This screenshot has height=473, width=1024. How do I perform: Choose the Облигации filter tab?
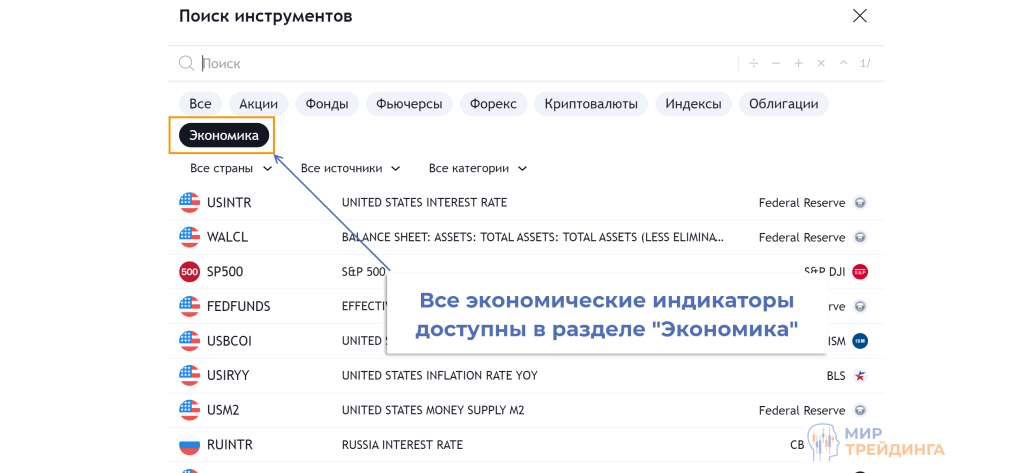point(783,104)
